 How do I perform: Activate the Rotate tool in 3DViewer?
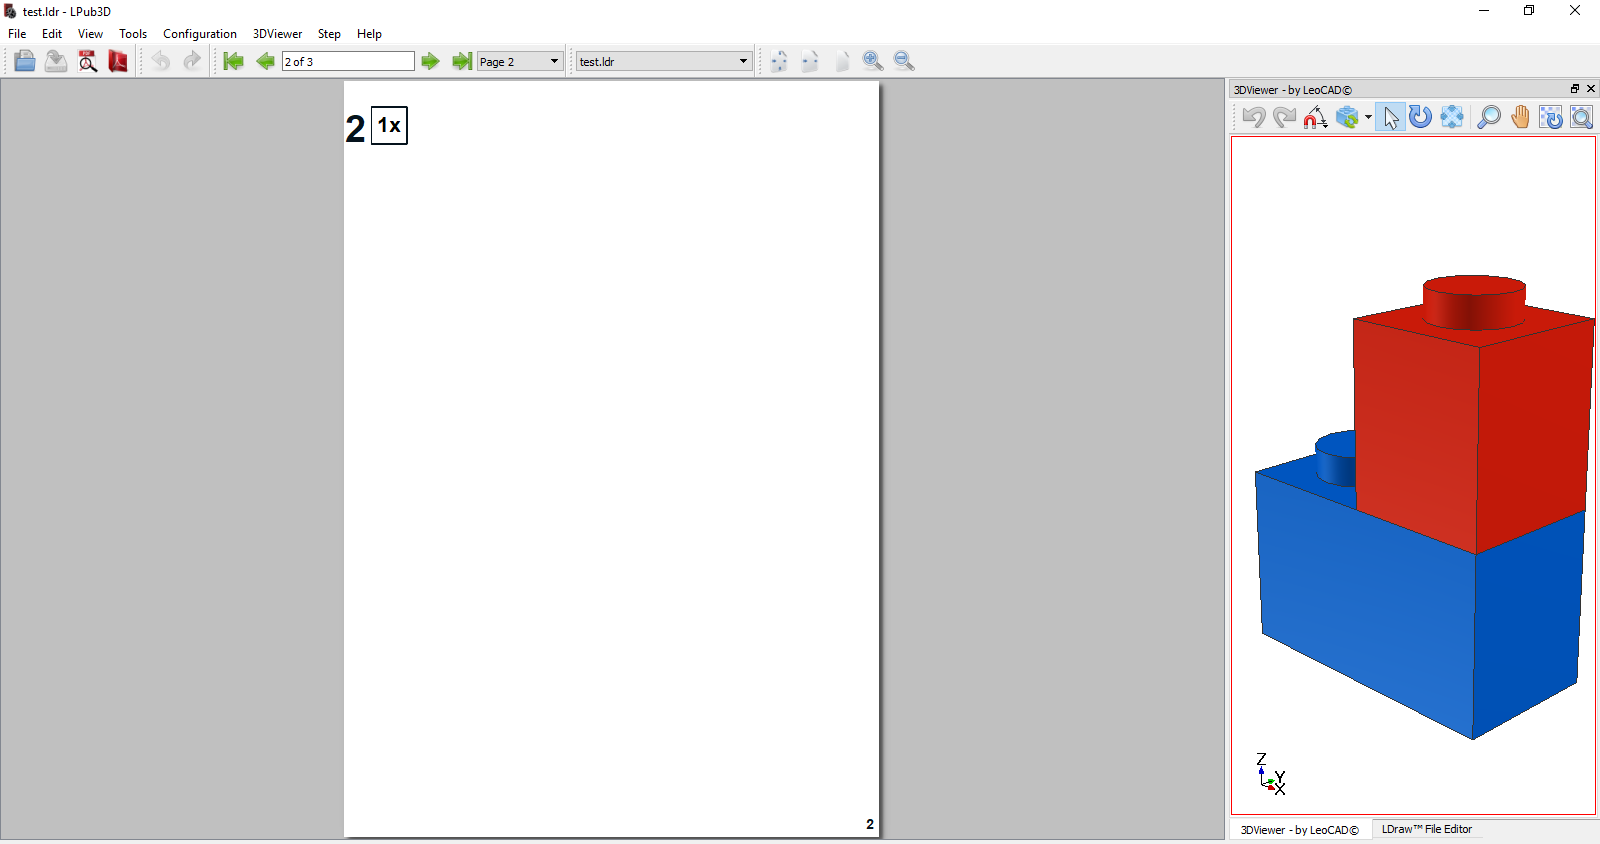coord(1420,117)
